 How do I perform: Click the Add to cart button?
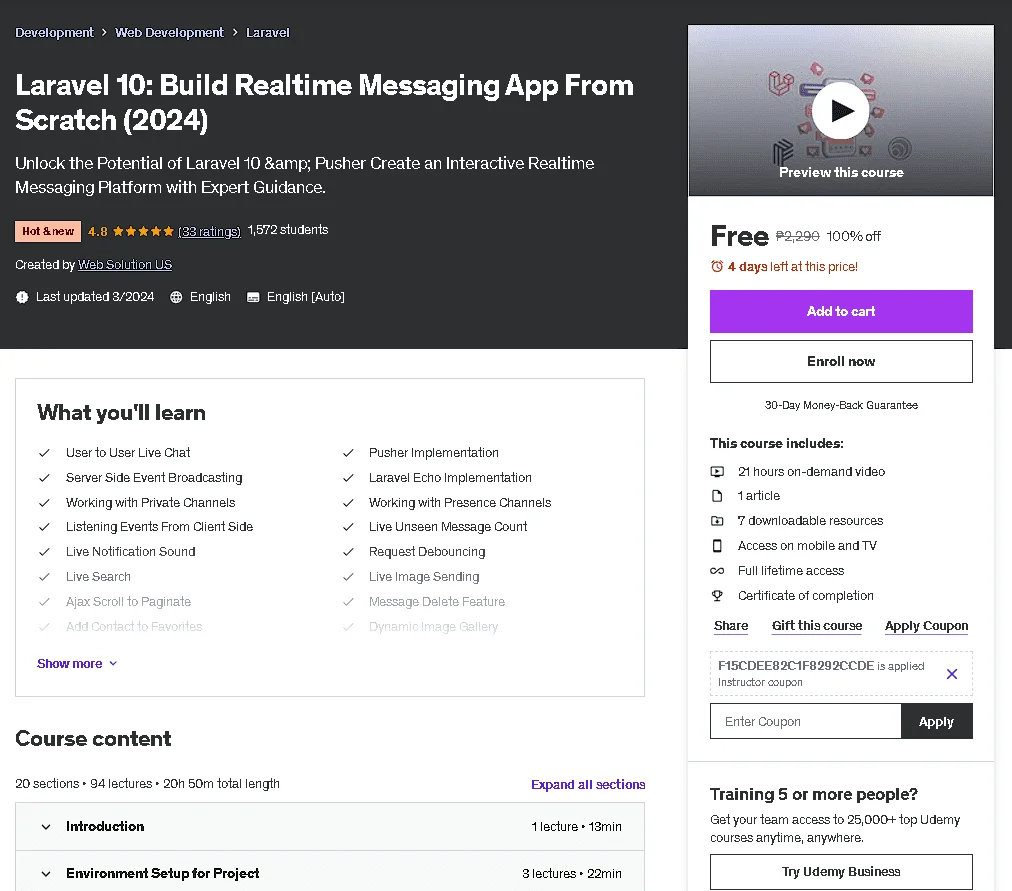(841, 312)
